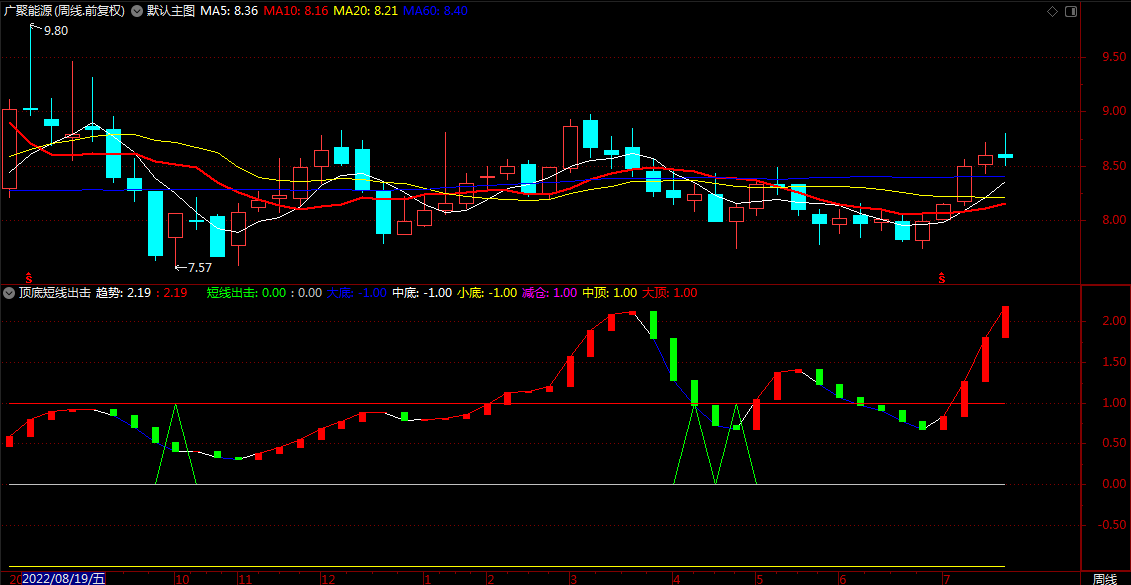Click the red 大顶: 1.00 label
This screenshot has width=1131, height=585.
click(x=670, y=293)
